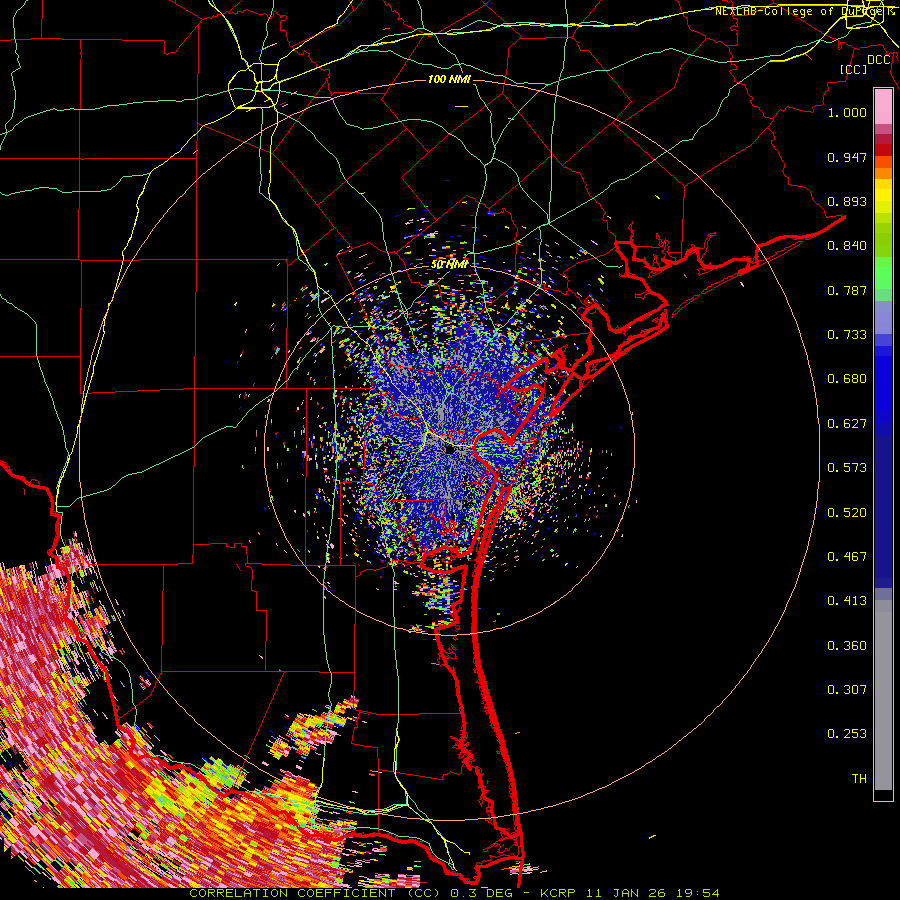The width and height of the screenshot is (900, 900).
Task: Select the 0.307 scale value
Action: pos(847,689)
